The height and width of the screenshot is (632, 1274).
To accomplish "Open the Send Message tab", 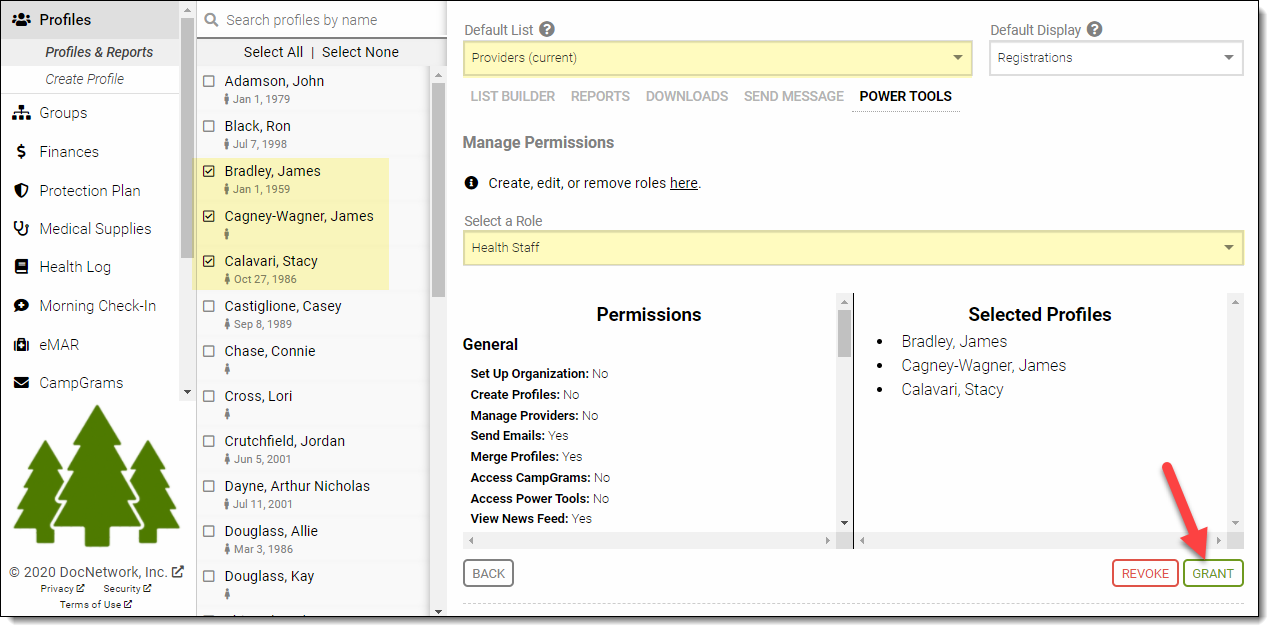I will pos(793,97).
